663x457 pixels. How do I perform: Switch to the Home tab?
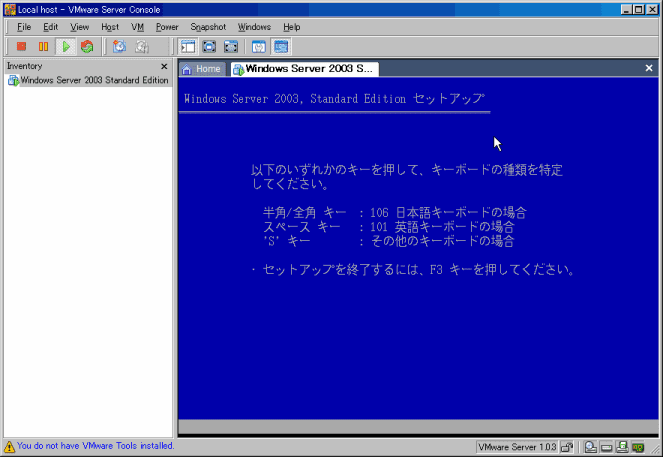click(202, 69)
